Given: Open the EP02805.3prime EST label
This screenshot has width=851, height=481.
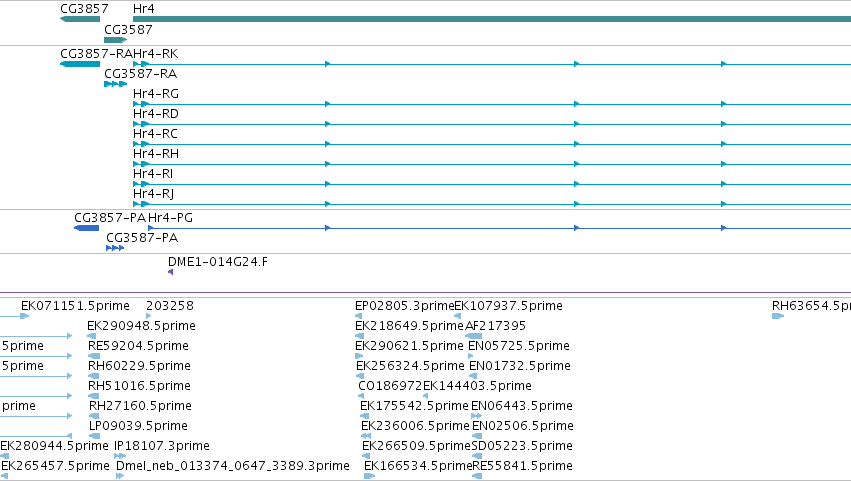Looking at the screenshot, I should (x=404, y=306).
